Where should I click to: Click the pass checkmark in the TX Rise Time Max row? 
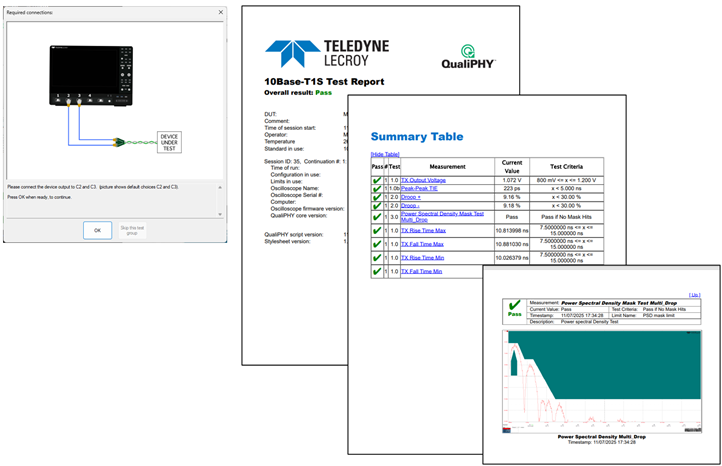pyautogui.click(x=377, y=230)
